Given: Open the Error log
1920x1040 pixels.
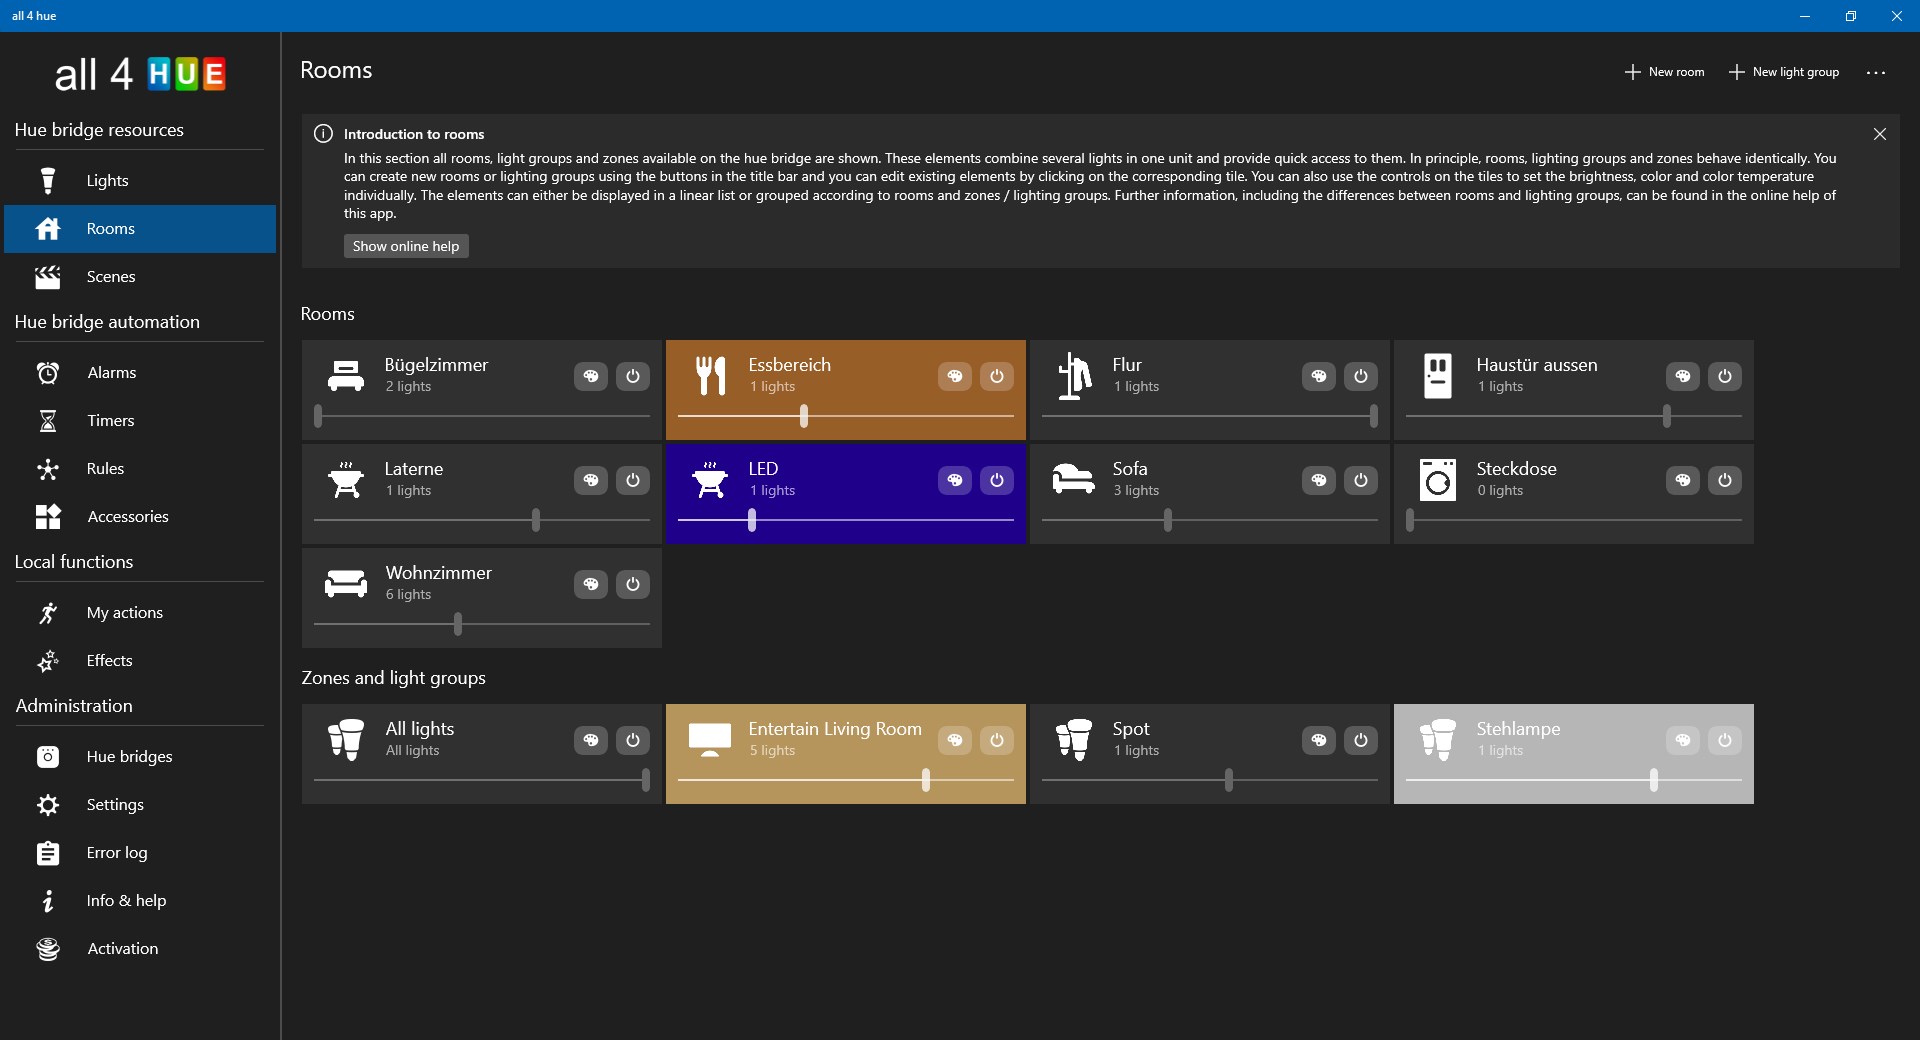Looking at the screenshot, I should [x=116, y=852].
